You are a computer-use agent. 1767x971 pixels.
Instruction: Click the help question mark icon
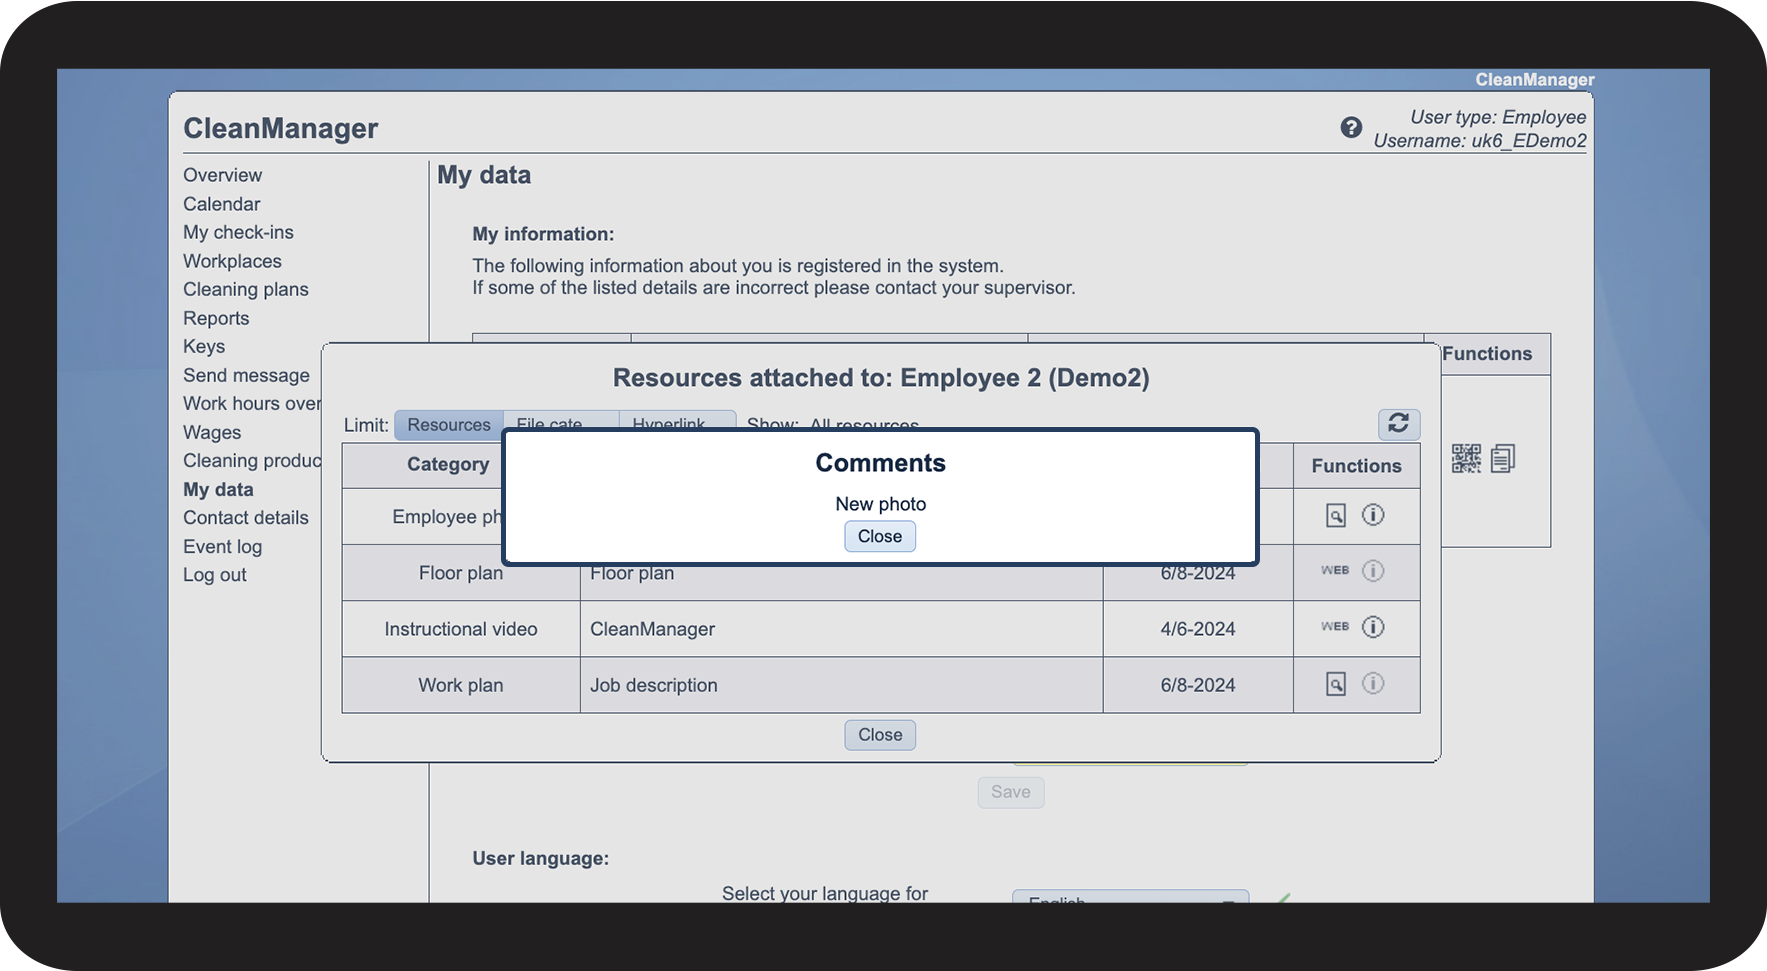coord(1351,128)
